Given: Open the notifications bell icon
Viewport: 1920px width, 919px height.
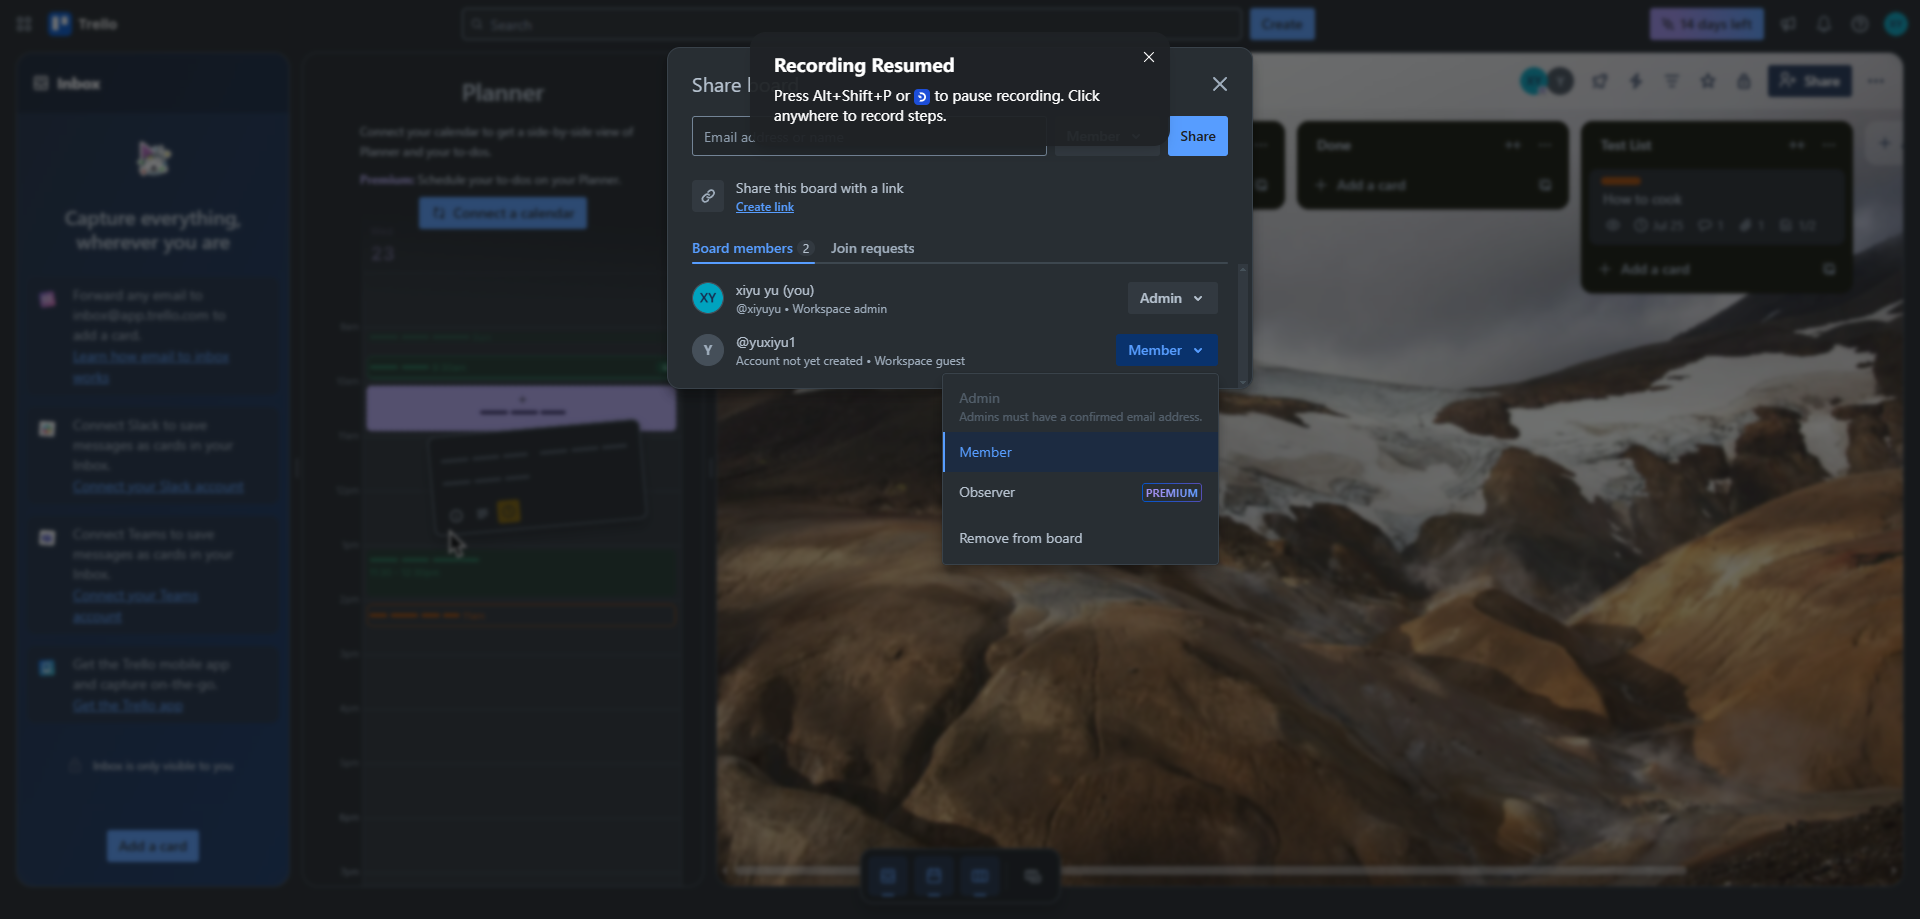Looking at the screenshot, I should (1824, 24).
